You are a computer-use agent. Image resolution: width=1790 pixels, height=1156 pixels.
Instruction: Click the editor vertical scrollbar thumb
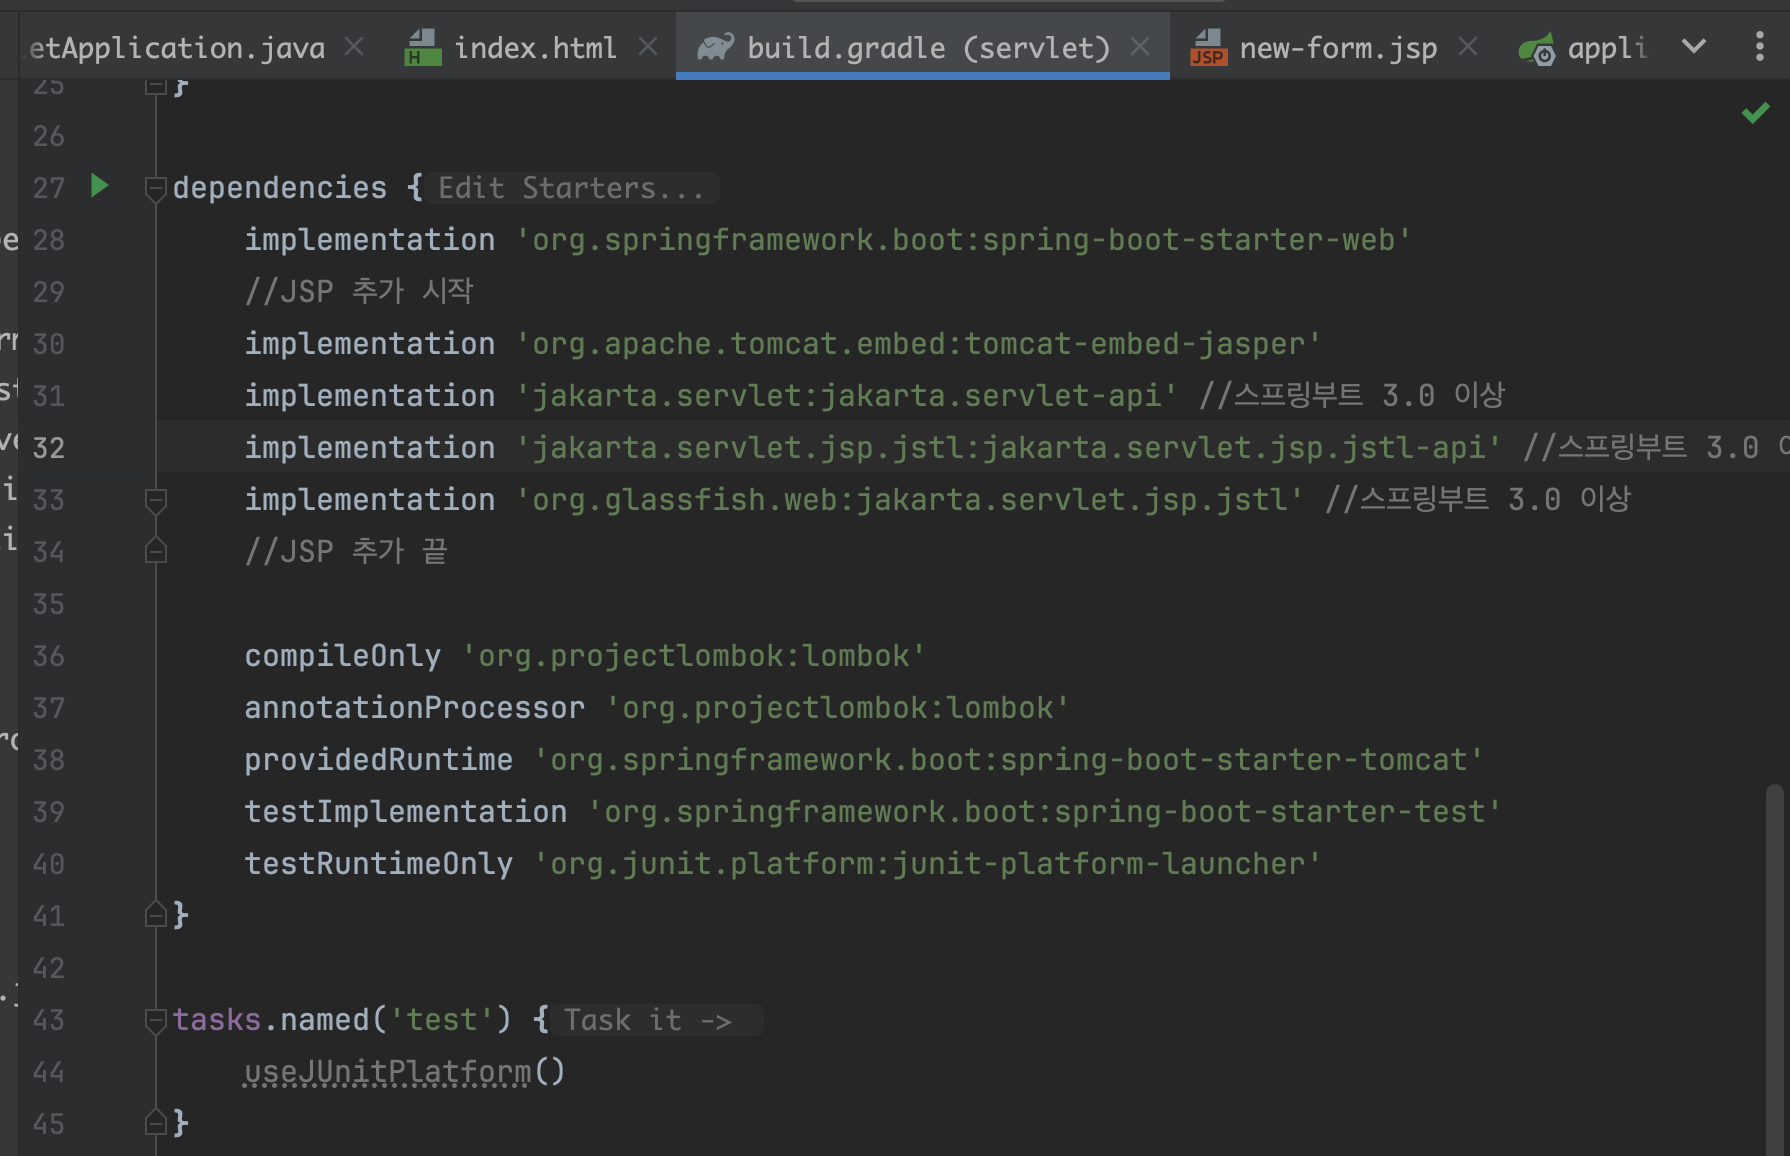tap(1774, 968)
